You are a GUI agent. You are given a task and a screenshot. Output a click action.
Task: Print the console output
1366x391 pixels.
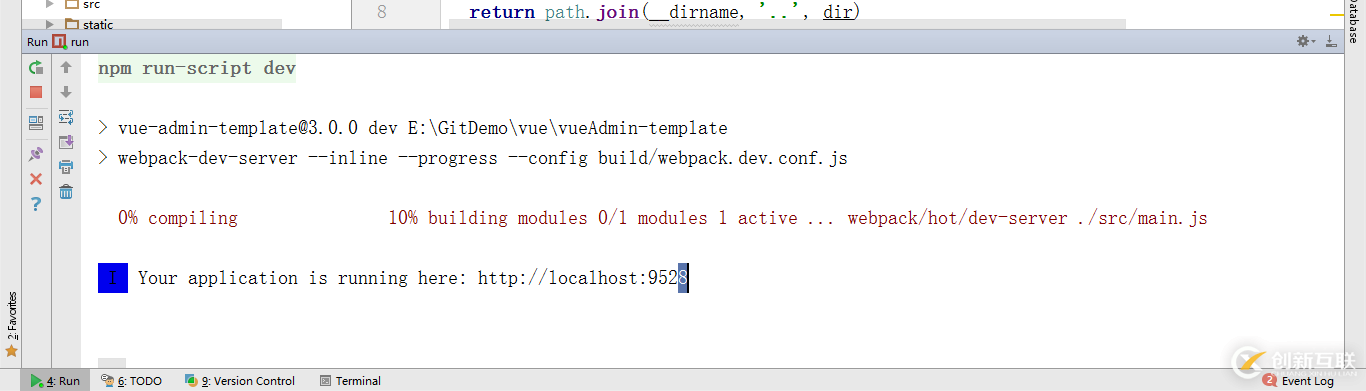pos(66,167)
